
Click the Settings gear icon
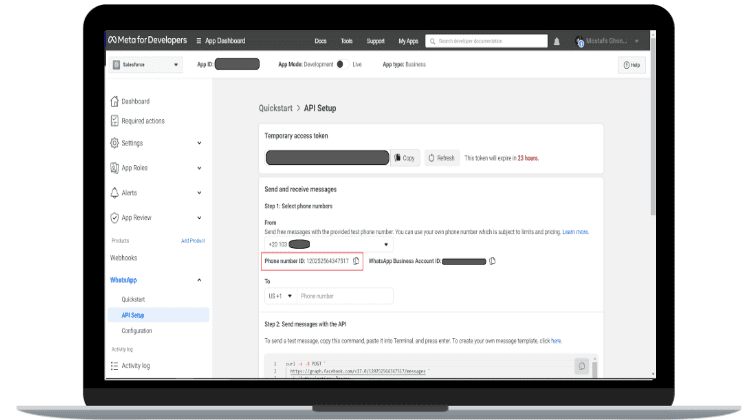(x=114, y=143)
